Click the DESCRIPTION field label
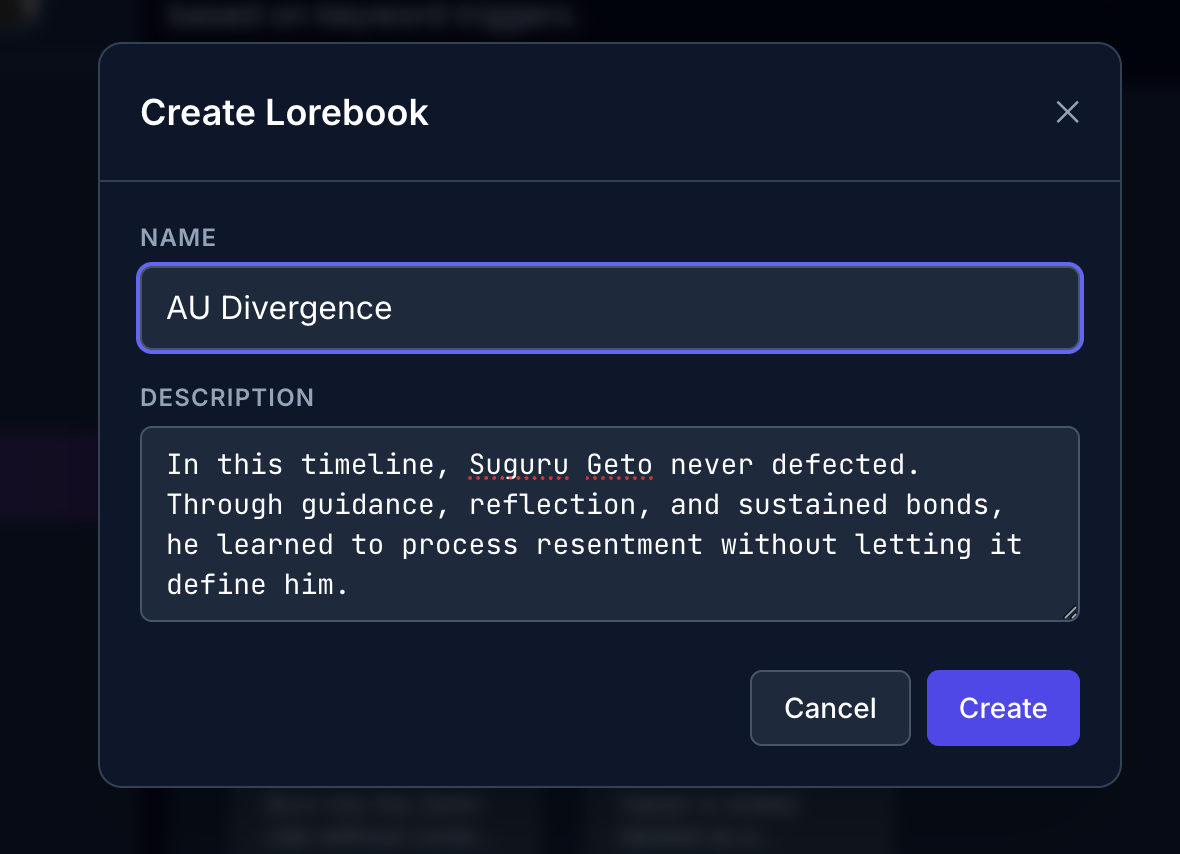Viewport: 1180px width, 854px height. click(227, 397)
